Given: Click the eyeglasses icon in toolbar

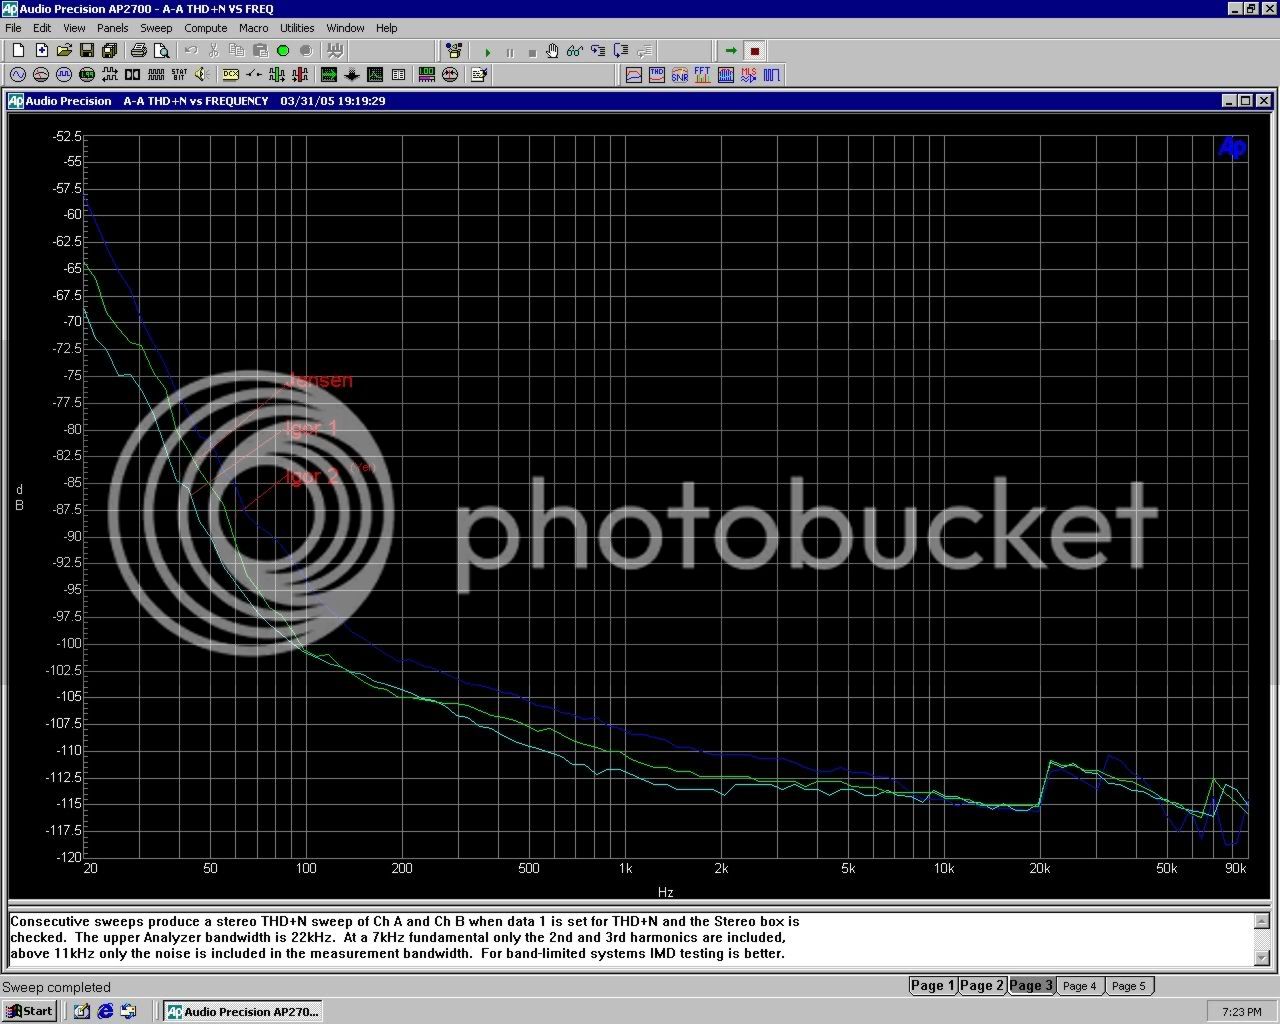Looking at the screenshot, I should tap(575, 50).
